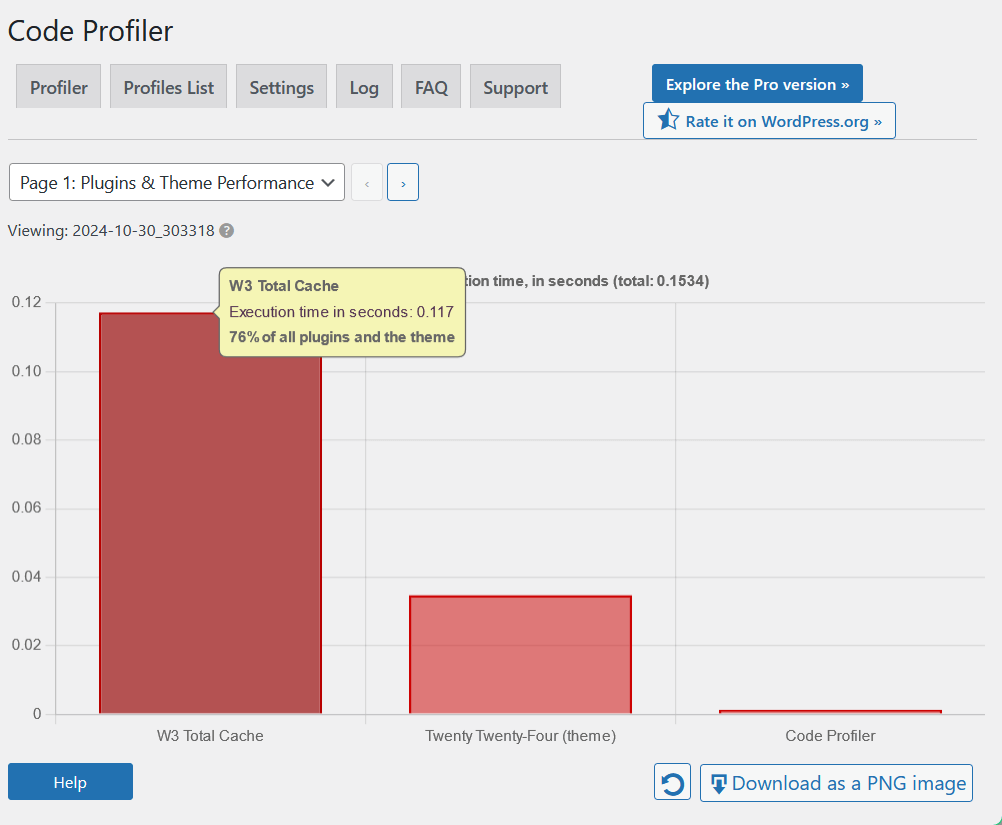Image resolution: width=1002 pixels, height=825 pixels.
Task: Select the Code Profiler bar in chart
Action: [x=830, y=712]
